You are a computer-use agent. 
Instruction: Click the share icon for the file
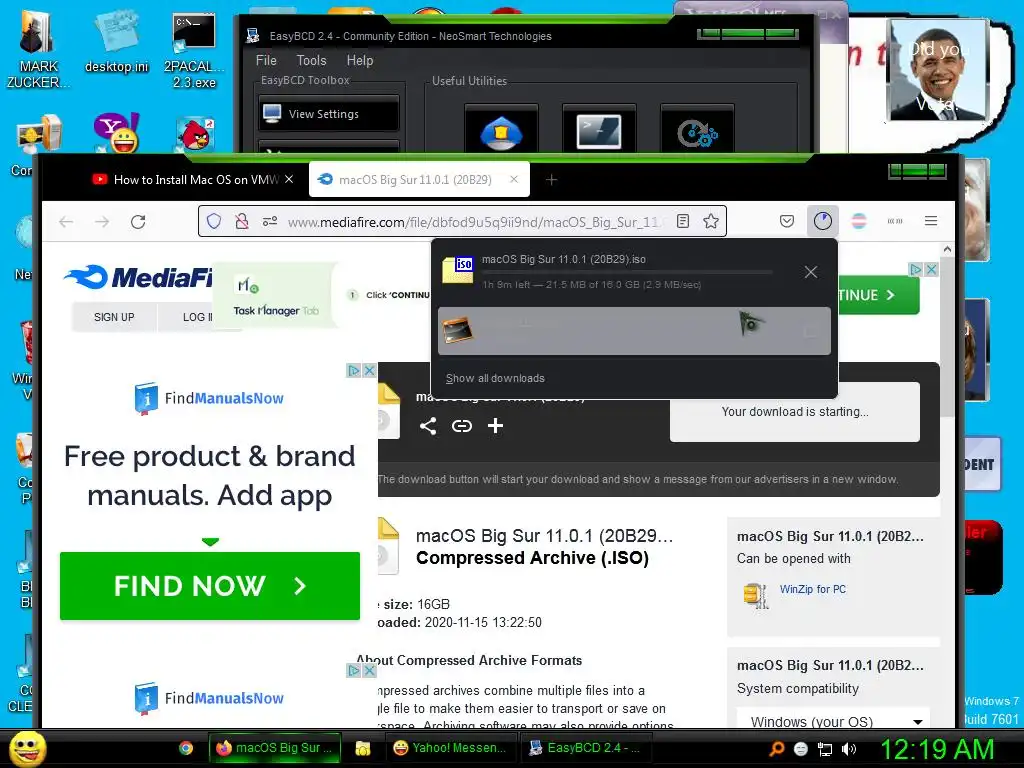tap(428, 426)
